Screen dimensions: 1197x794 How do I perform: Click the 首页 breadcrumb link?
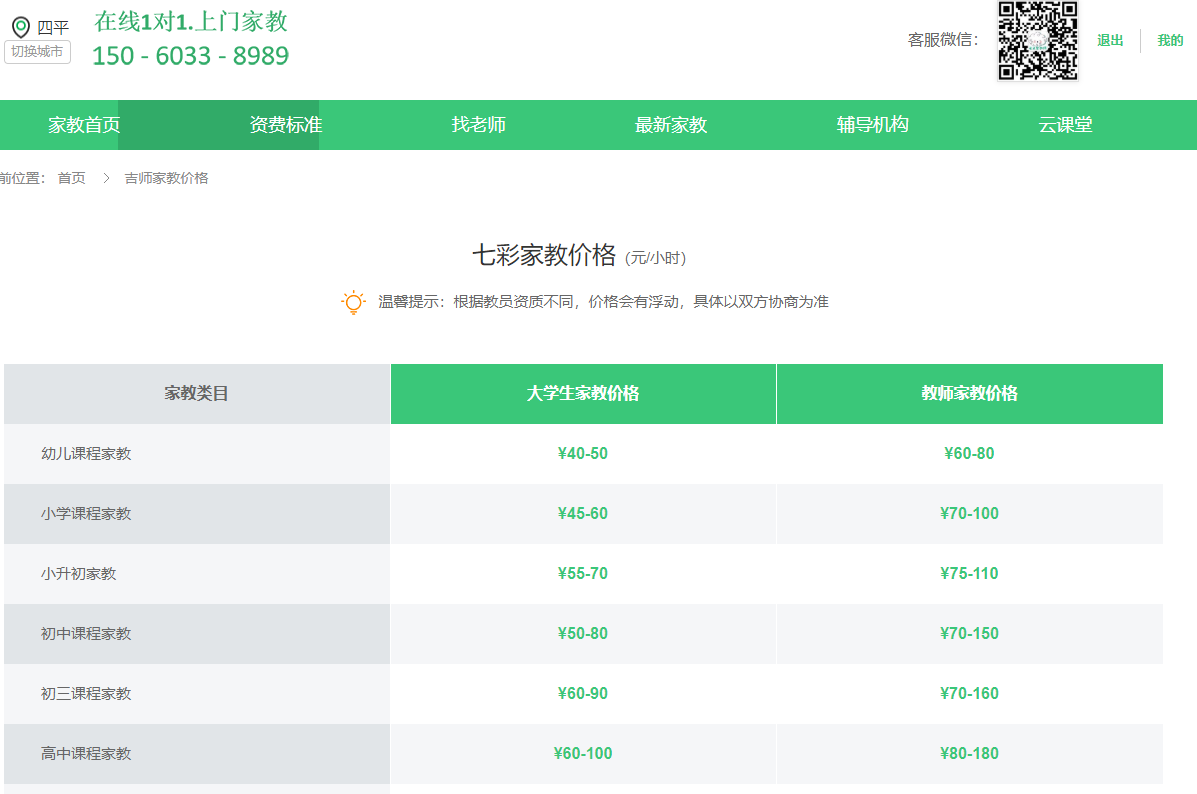[x=72, y=178]
